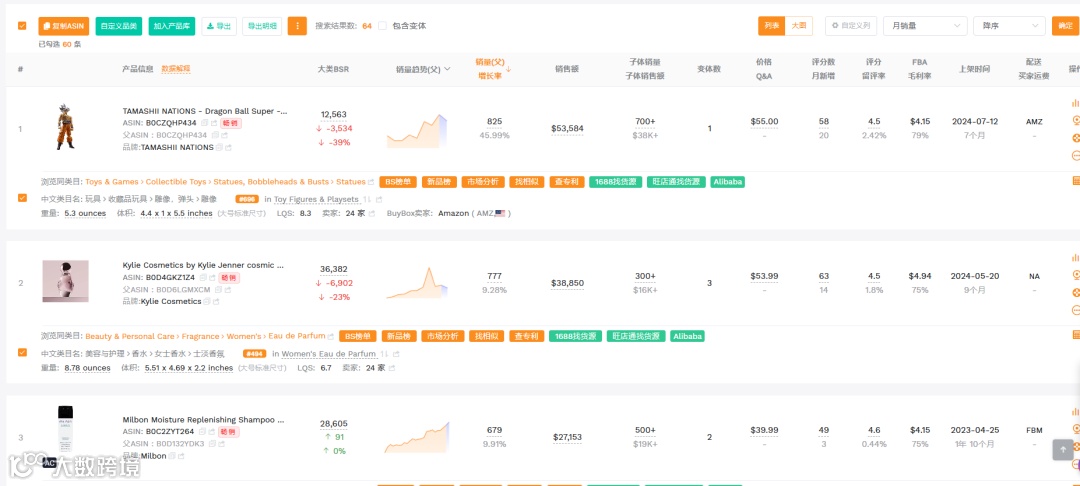Open the Fragrance category link
The height and width of the screenshot is (486, 1080).
tap(201, 337)
